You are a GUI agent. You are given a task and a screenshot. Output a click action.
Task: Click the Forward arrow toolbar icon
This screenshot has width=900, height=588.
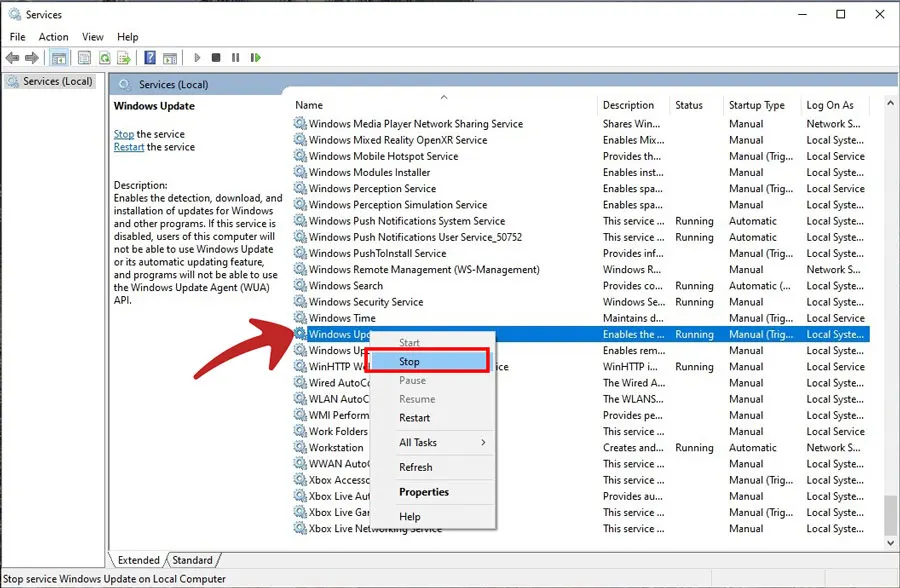pyautogui.click(x=32, y=57)
